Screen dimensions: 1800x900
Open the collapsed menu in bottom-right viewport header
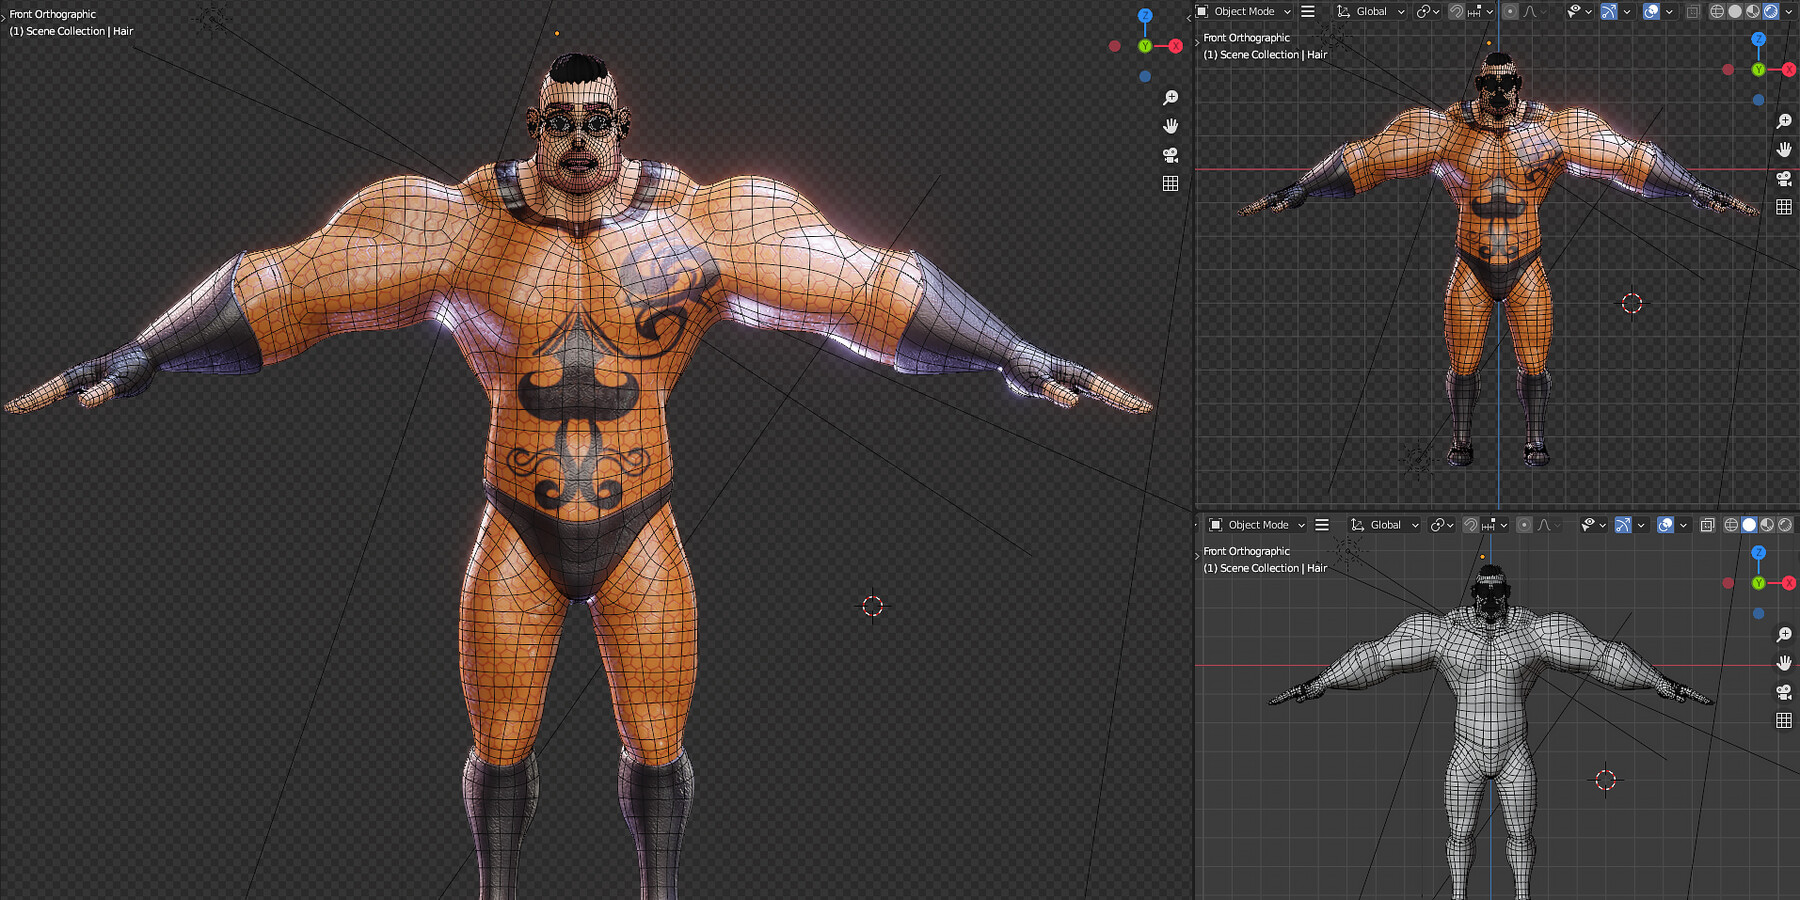click(x=1322, y=525)
